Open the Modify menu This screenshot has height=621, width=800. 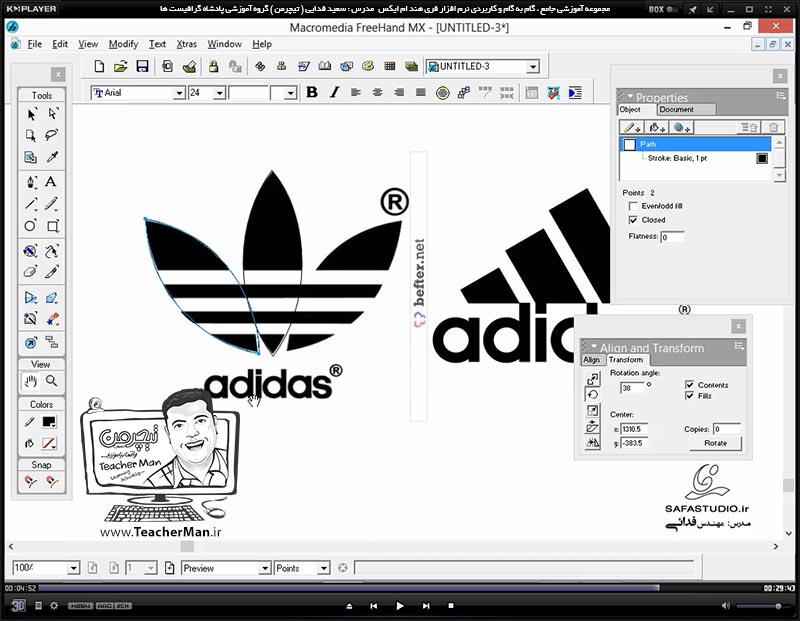(x=123, y=44)
